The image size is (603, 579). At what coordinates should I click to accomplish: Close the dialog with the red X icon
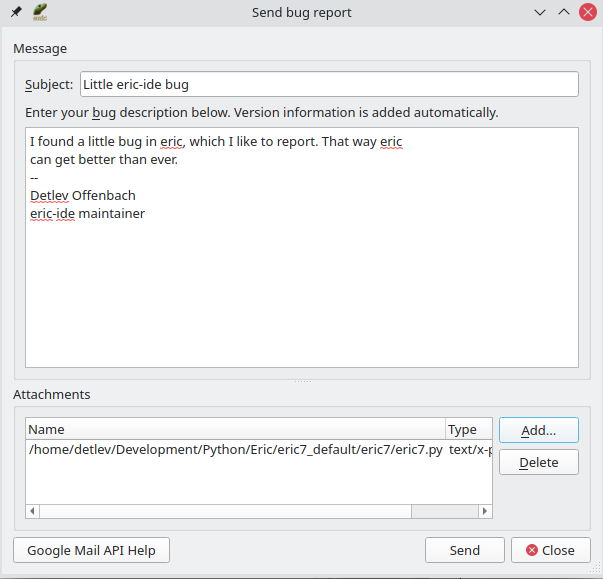[x=587, y=13]
